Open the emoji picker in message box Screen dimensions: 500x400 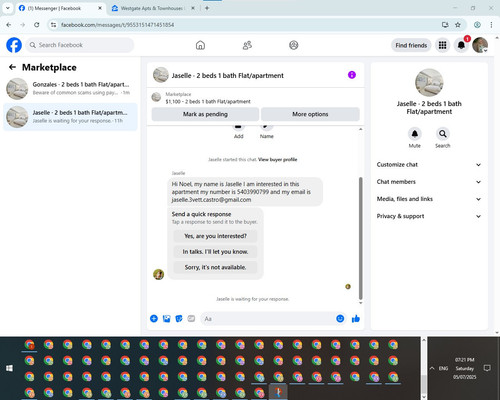340,319
